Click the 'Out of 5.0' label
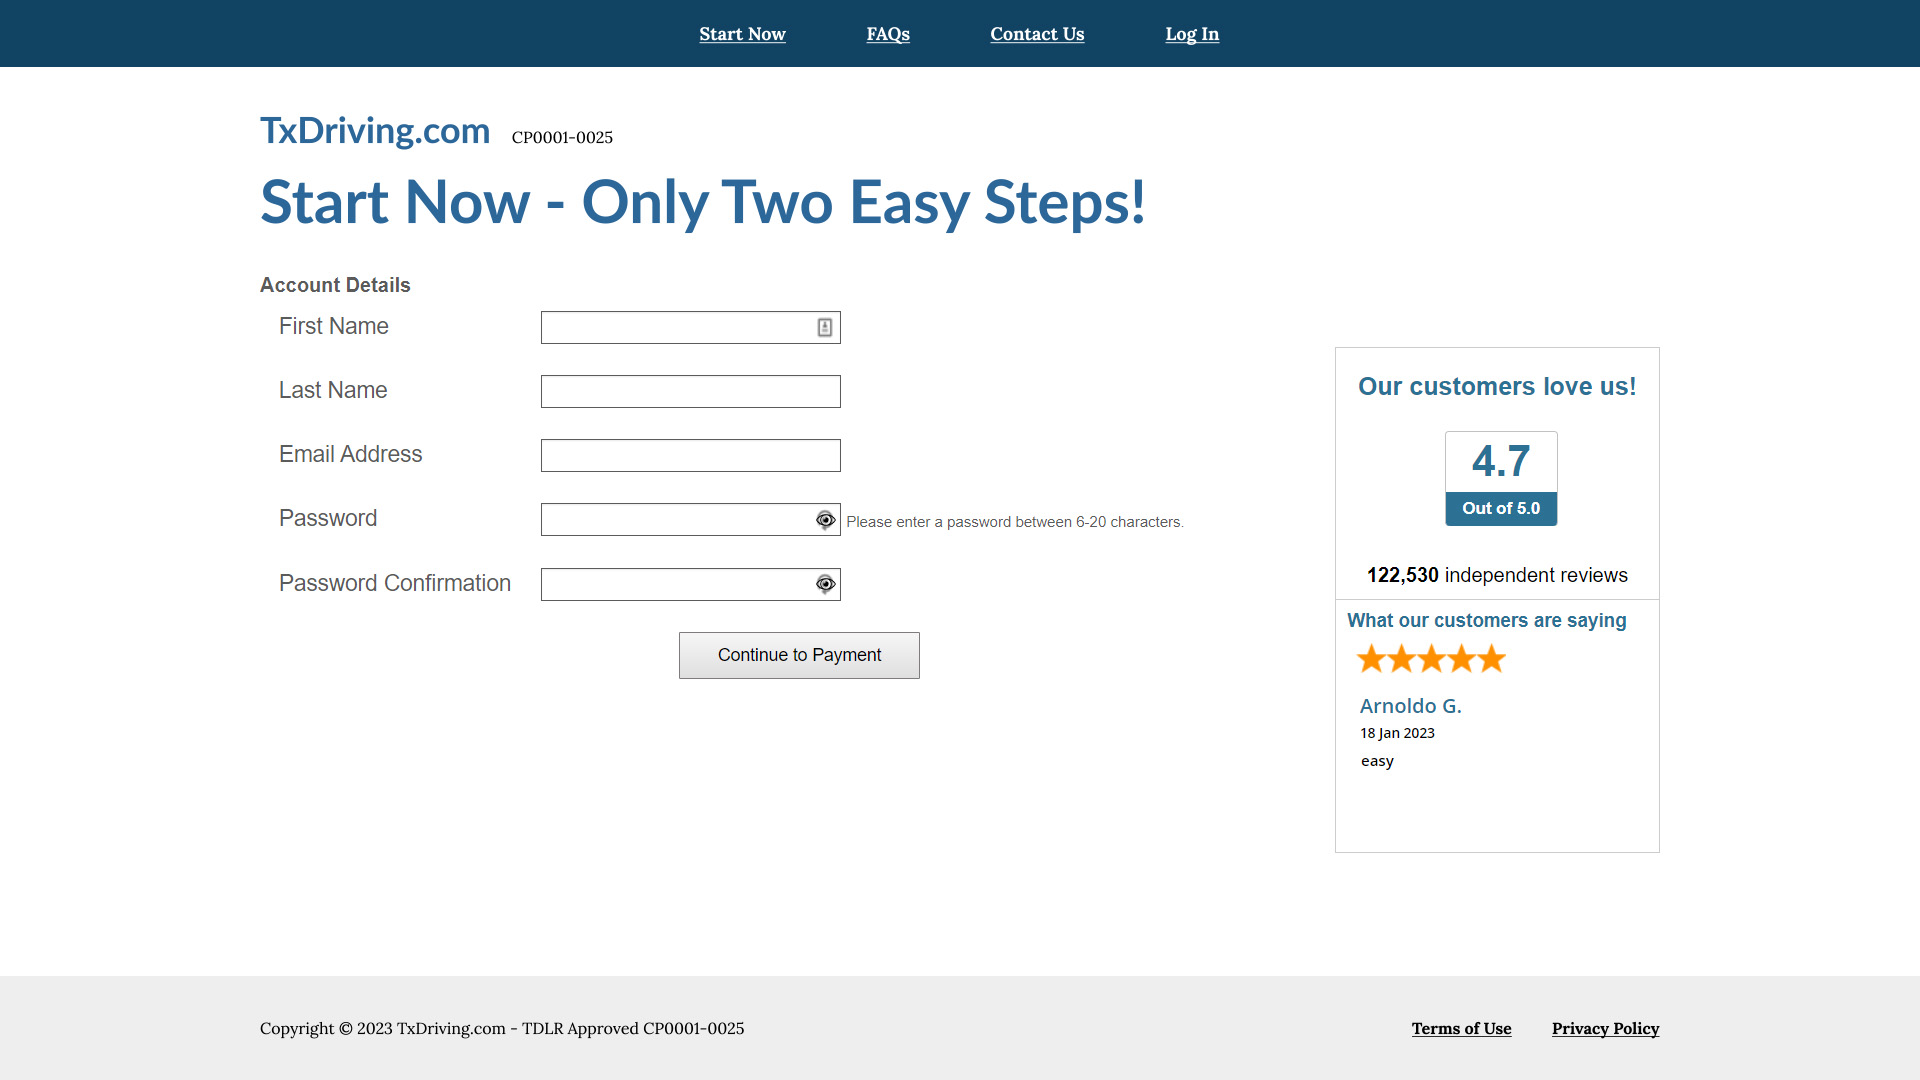 [x=1501, y=508]
